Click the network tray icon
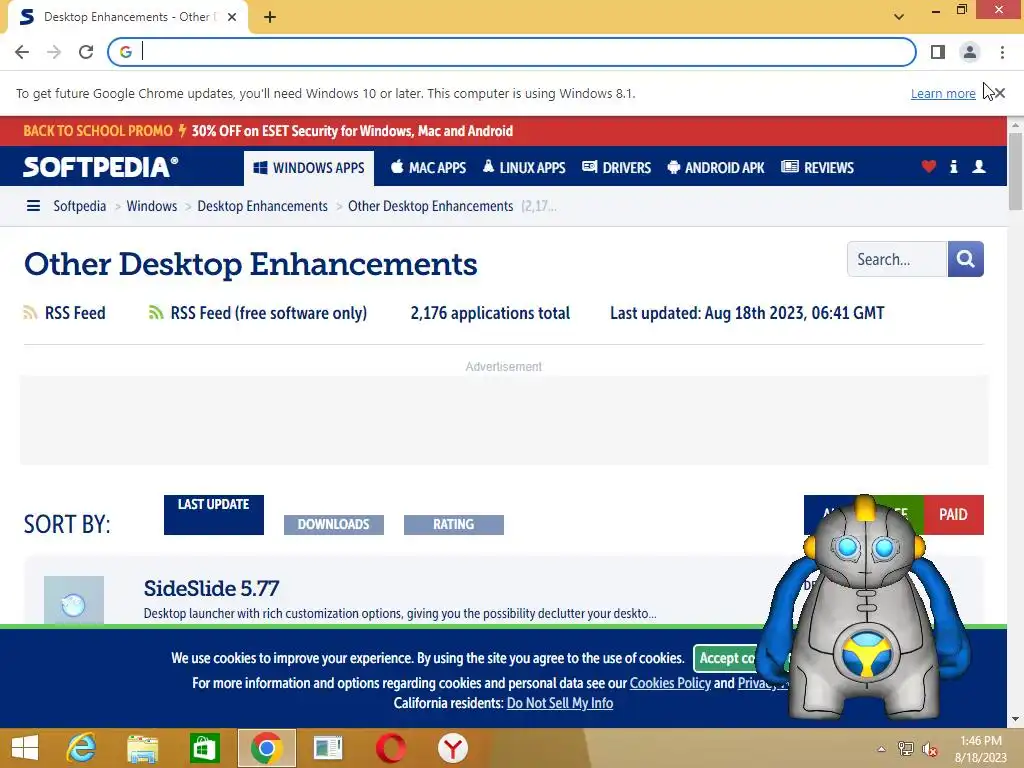1024x768 pixels. click(906, 749)
